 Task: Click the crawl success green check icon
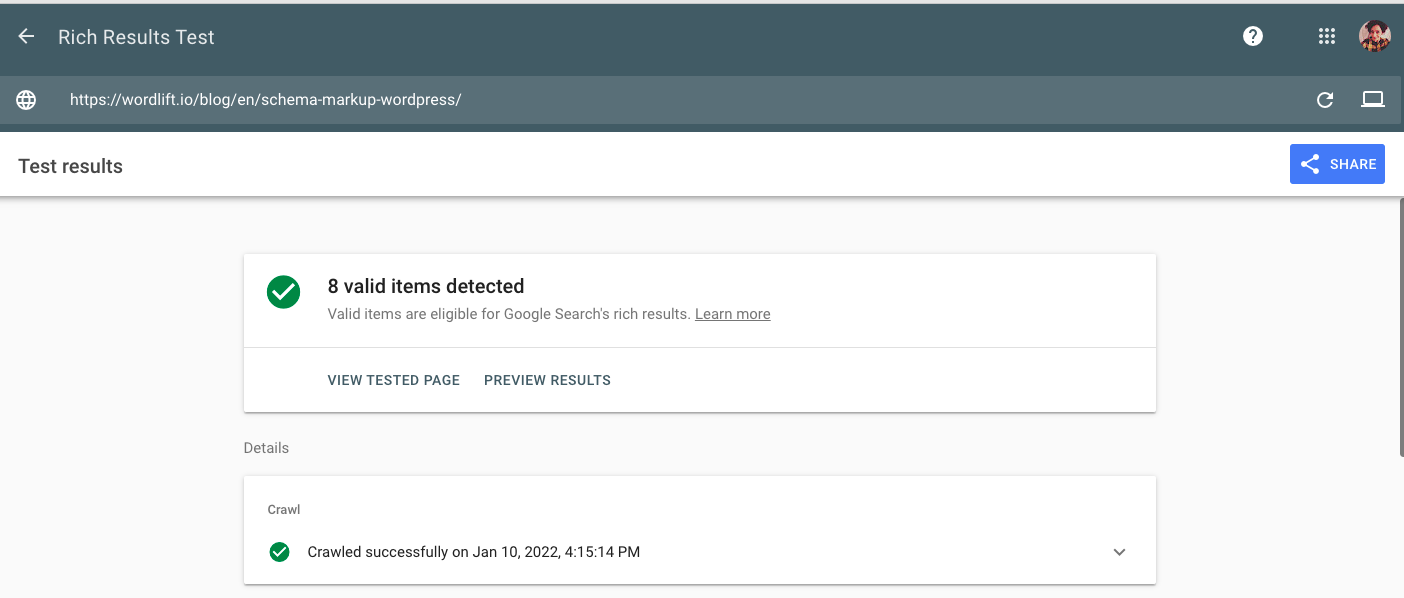point(280,552)
